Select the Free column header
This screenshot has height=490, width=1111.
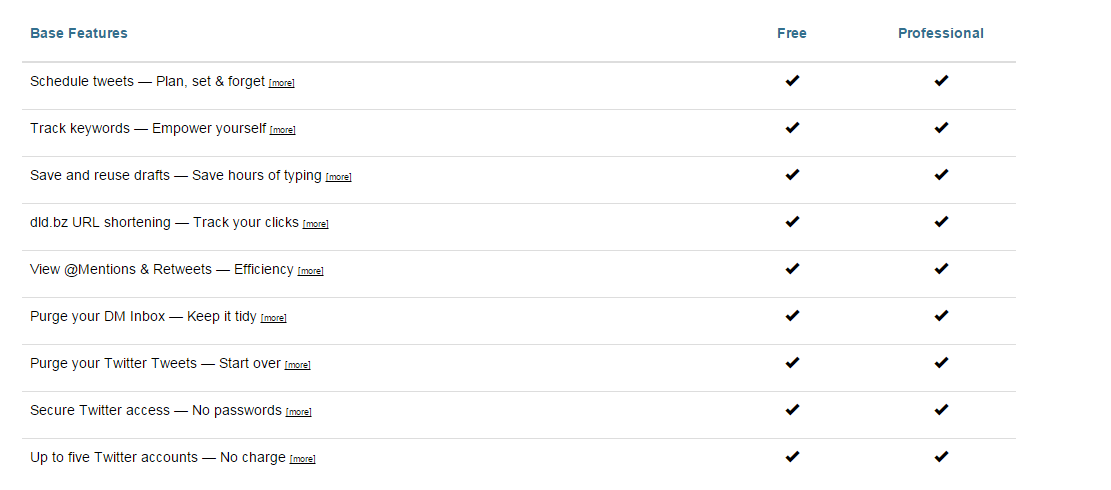point(792,33)
